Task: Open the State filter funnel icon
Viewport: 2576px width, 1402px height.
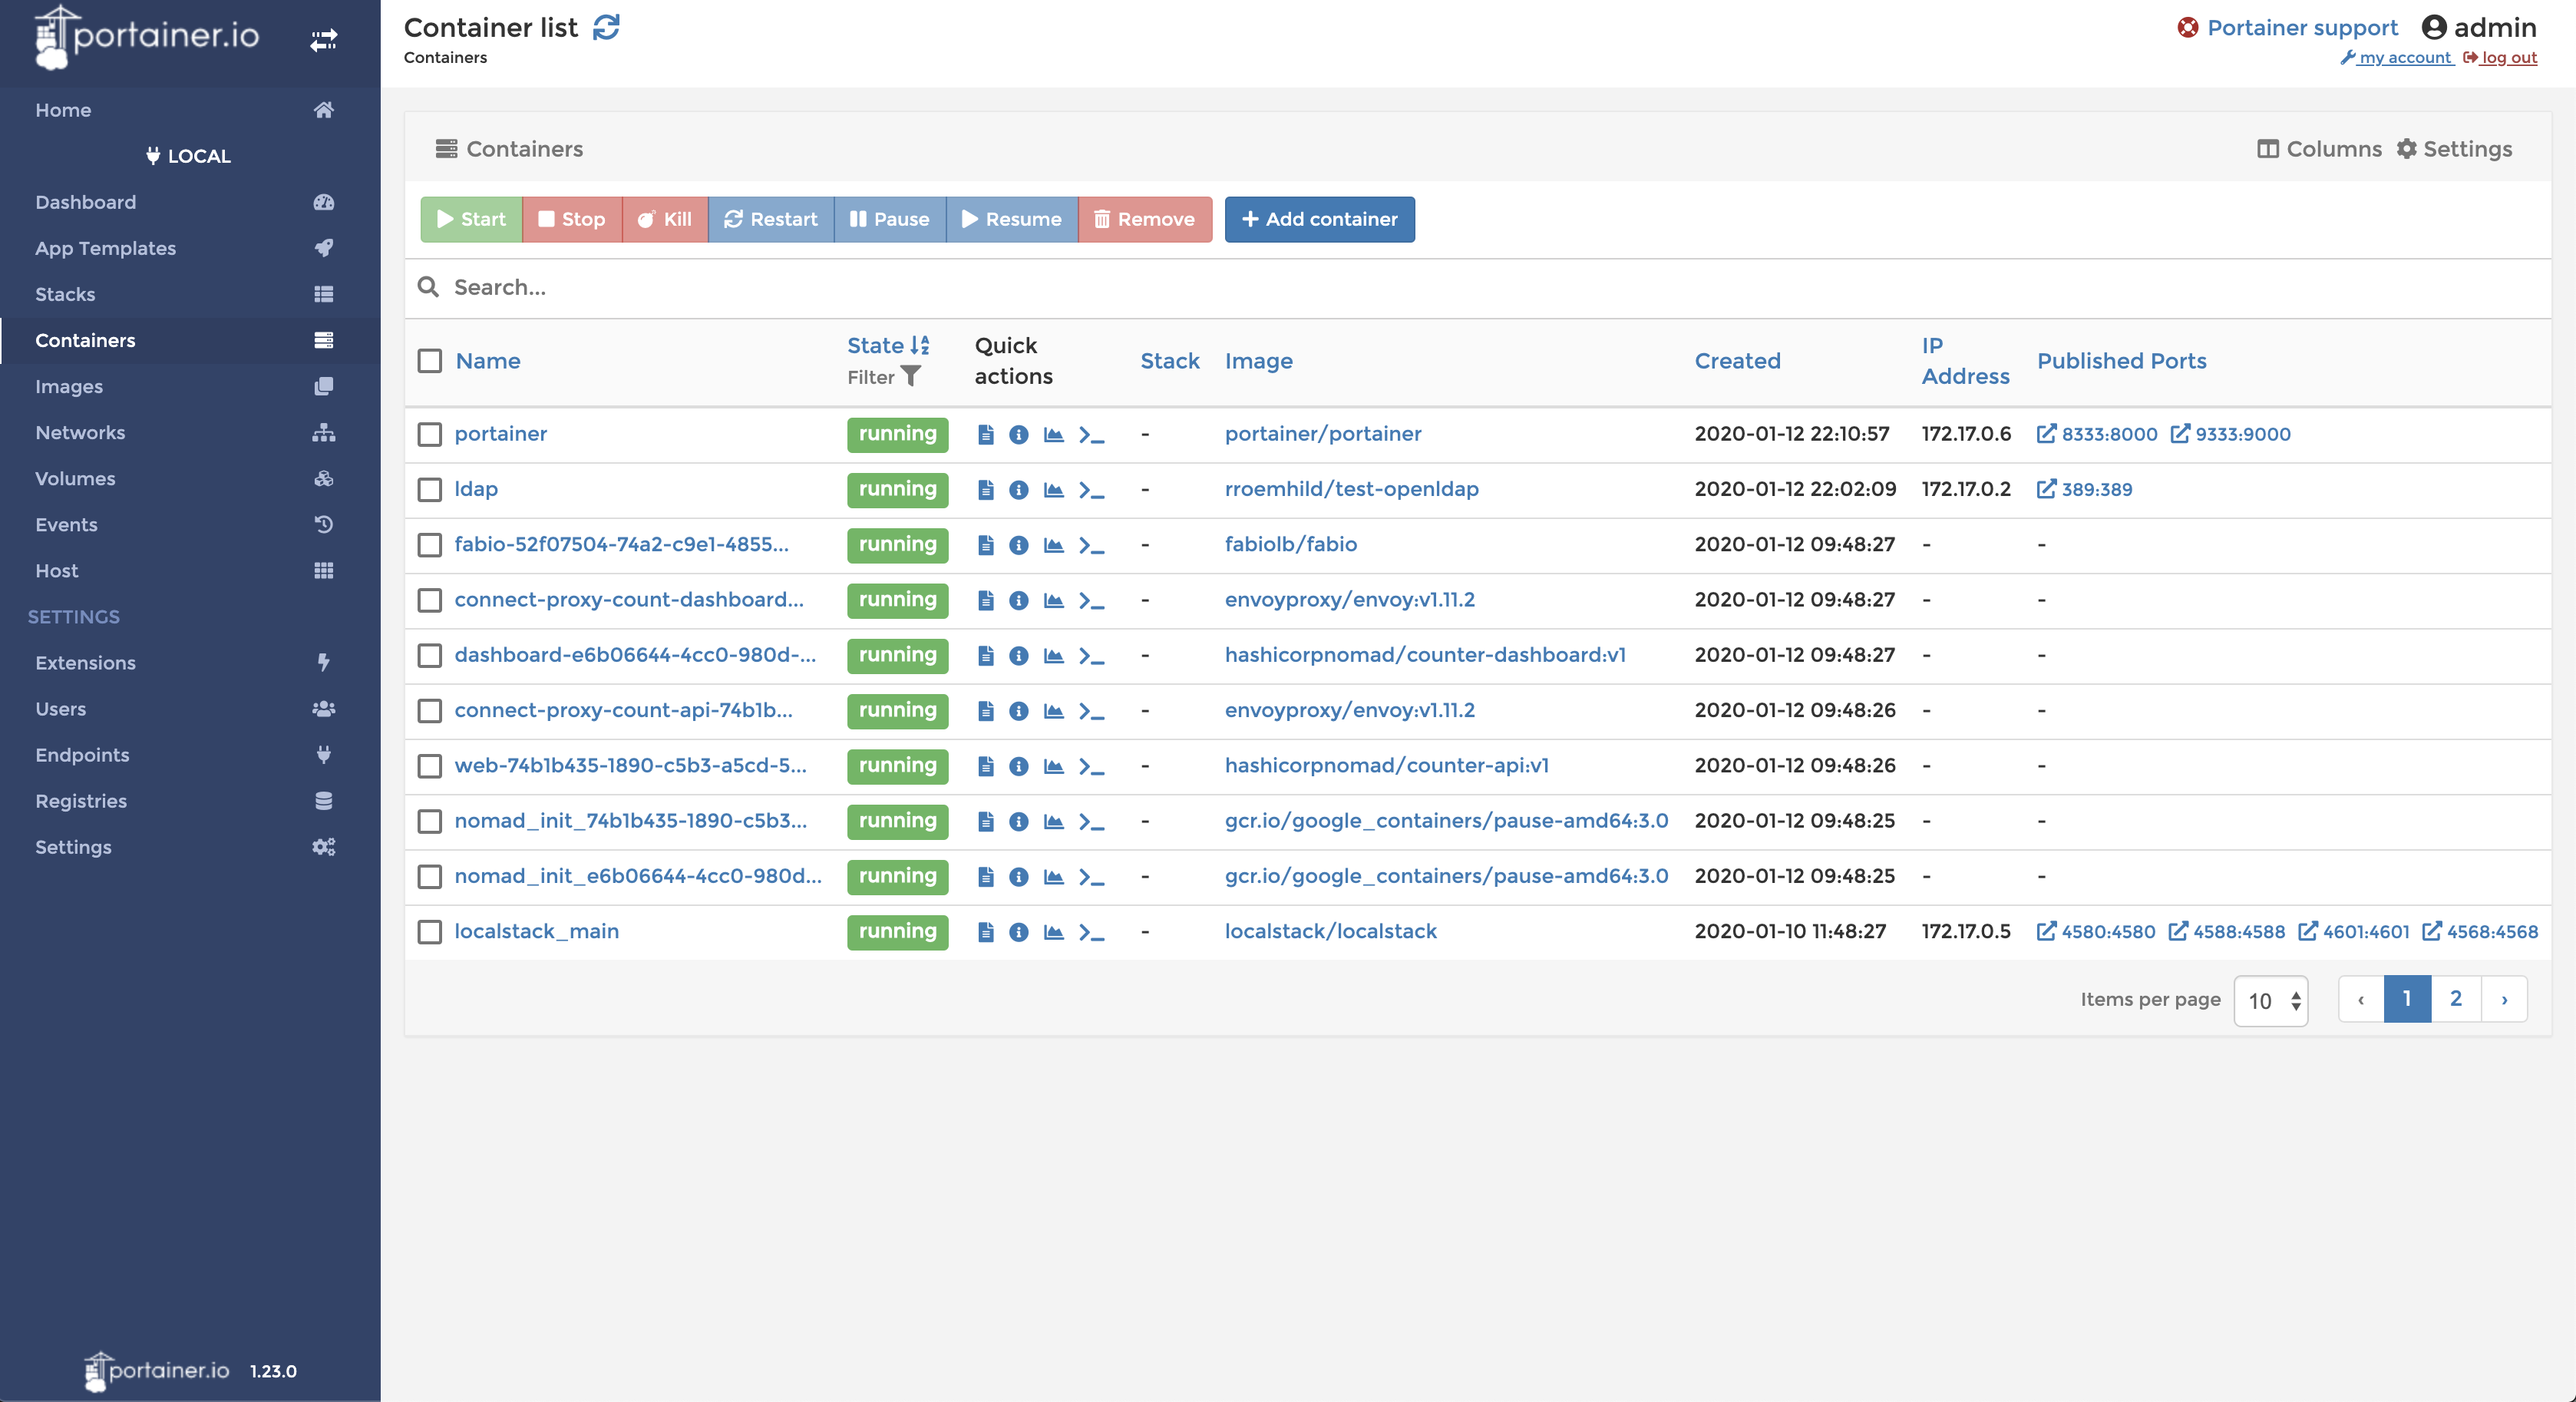Action: point(910,376)
